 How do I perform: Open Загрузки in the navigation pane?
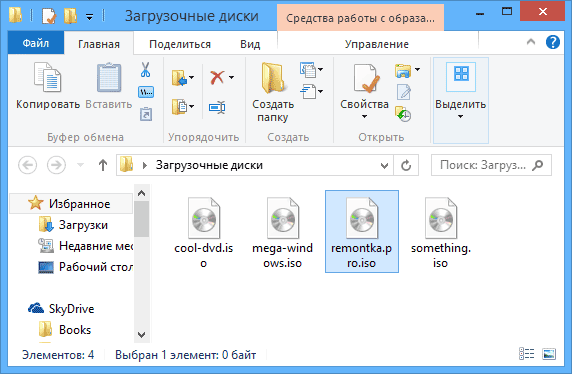(x=73, y=225)
